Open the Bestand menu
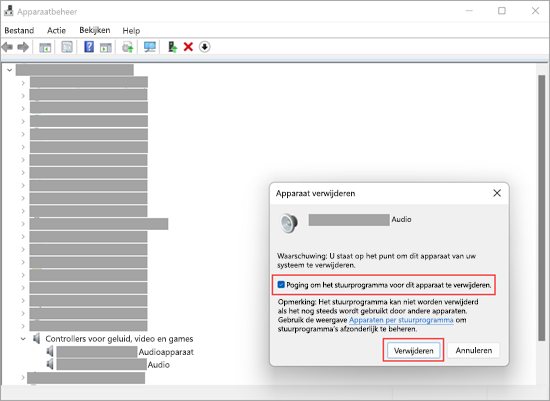The height and width of the screenshot is (401, 550). click(x=19, y=31)
